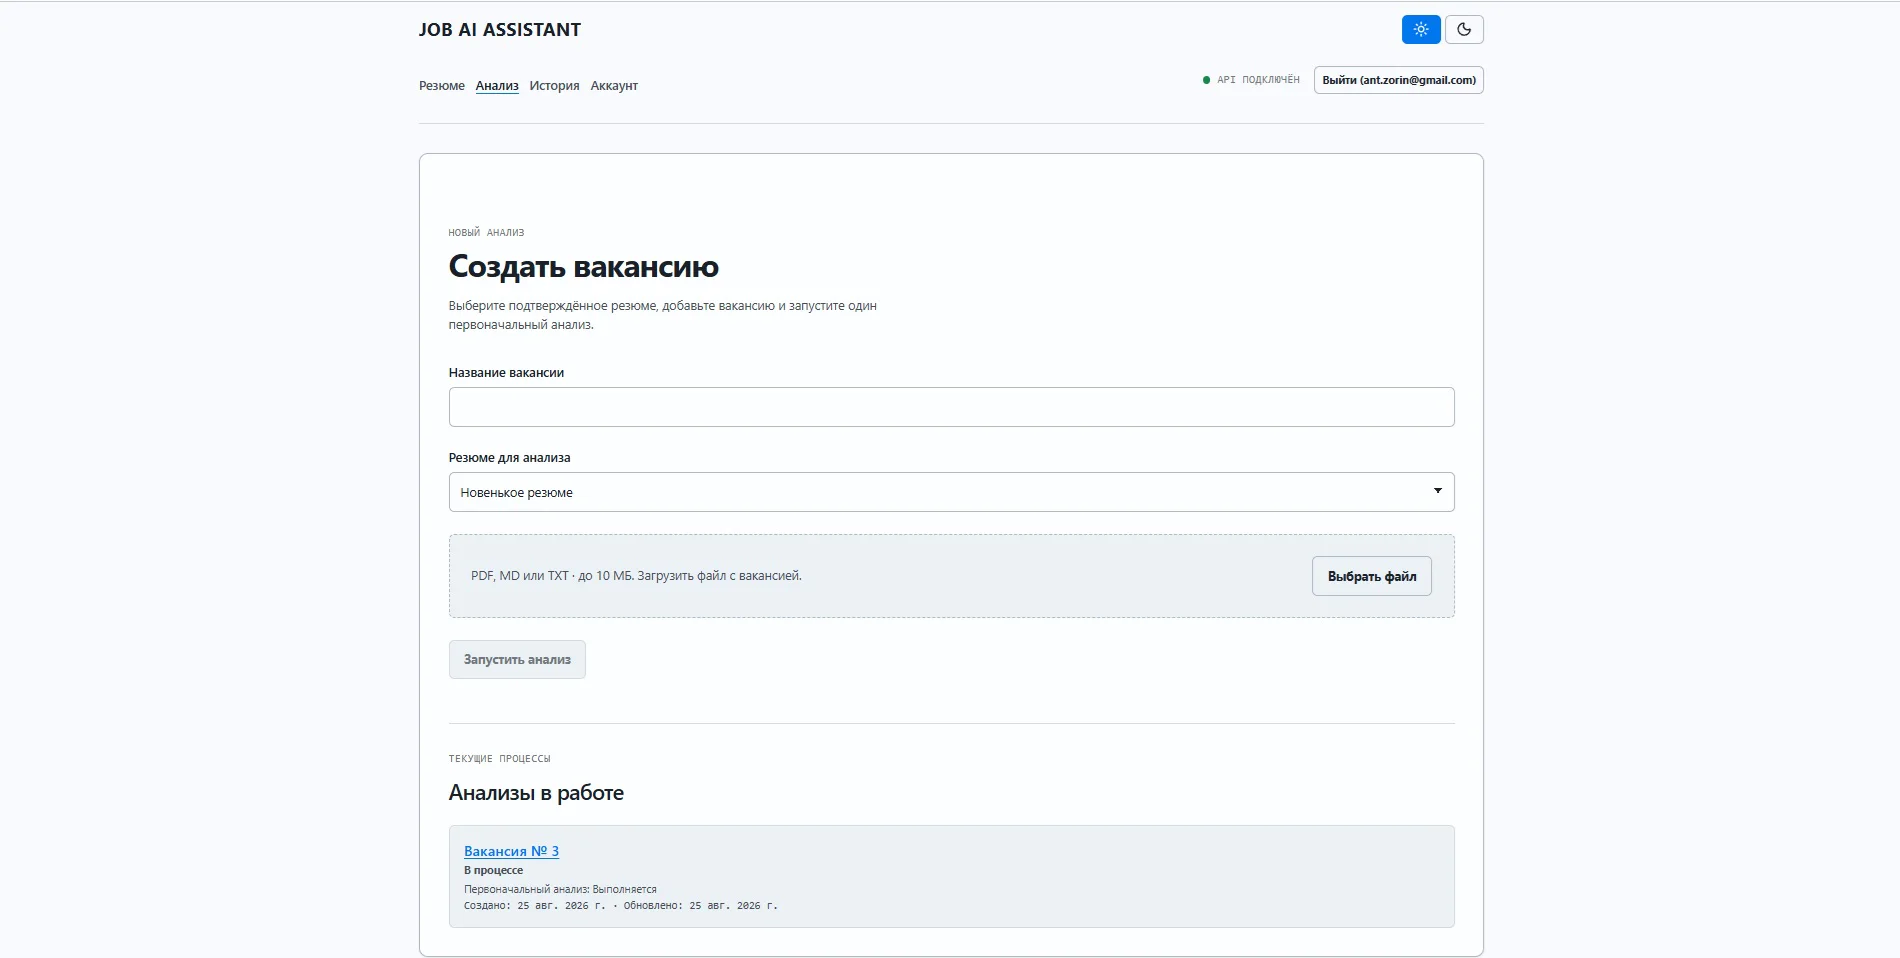Click the ТЕКУЩИЕ ПРОЦЕССЫ label
This screenshot has height=958, width=1900.
(x=499, y=759)
